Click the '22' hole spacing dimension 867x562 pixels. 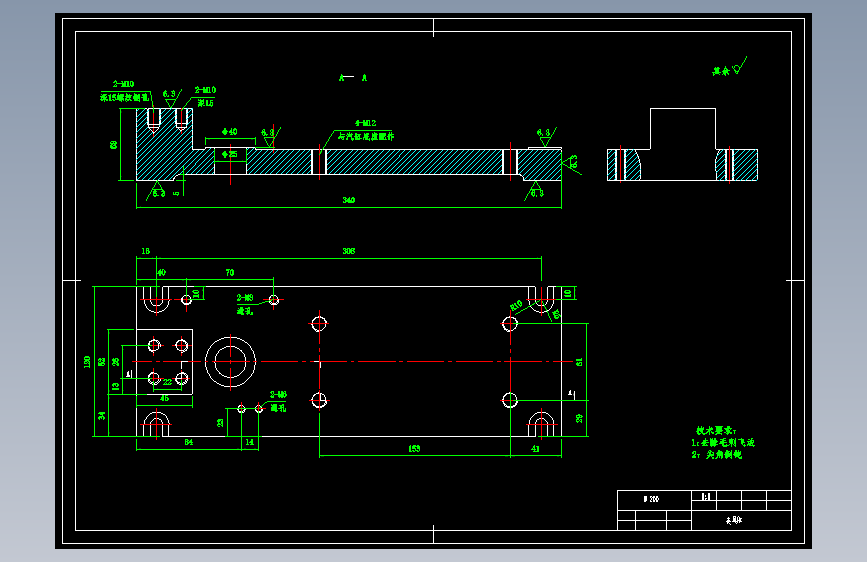click(x=167, y=382)
